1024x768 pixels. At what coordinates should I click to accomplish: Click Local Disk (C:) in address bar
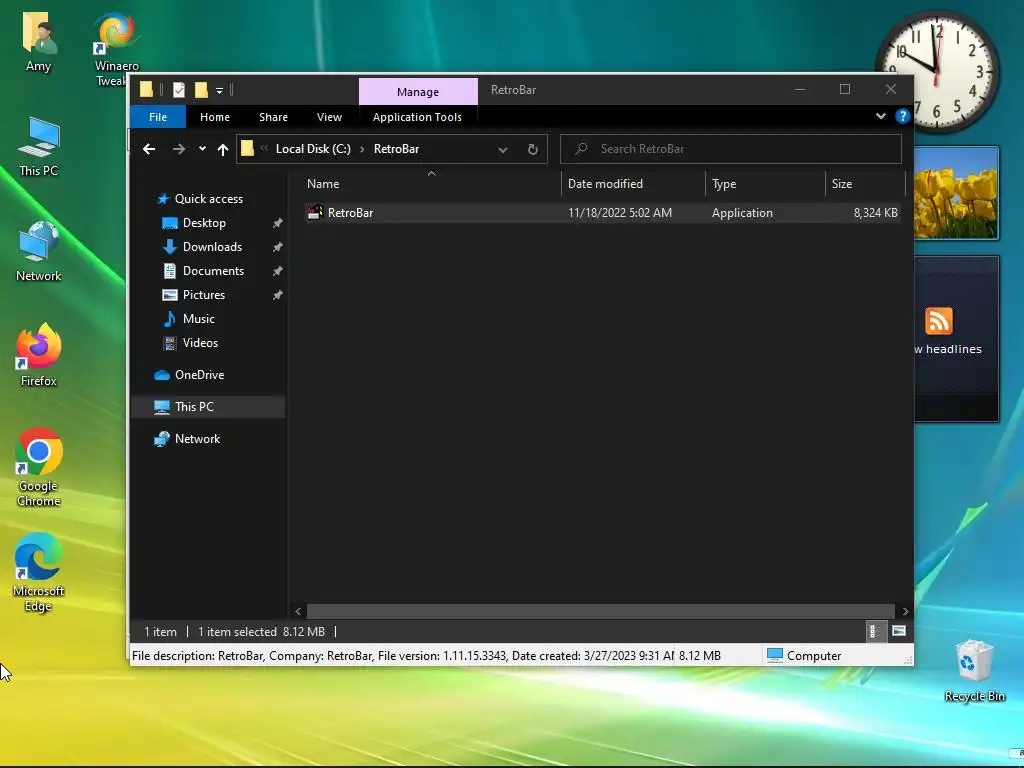pyautogui.click(x=313, y=149)
